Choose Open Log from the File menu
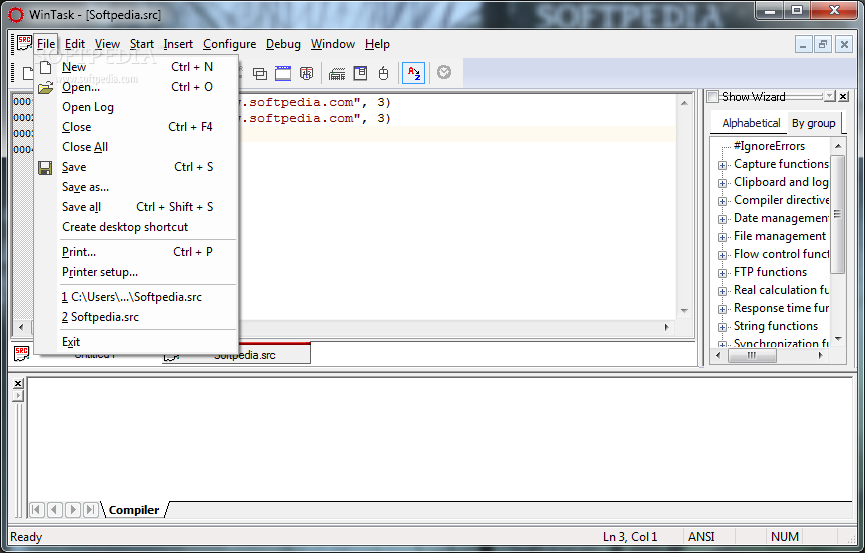The image size is (865, 553). click(x=136, y=107)
